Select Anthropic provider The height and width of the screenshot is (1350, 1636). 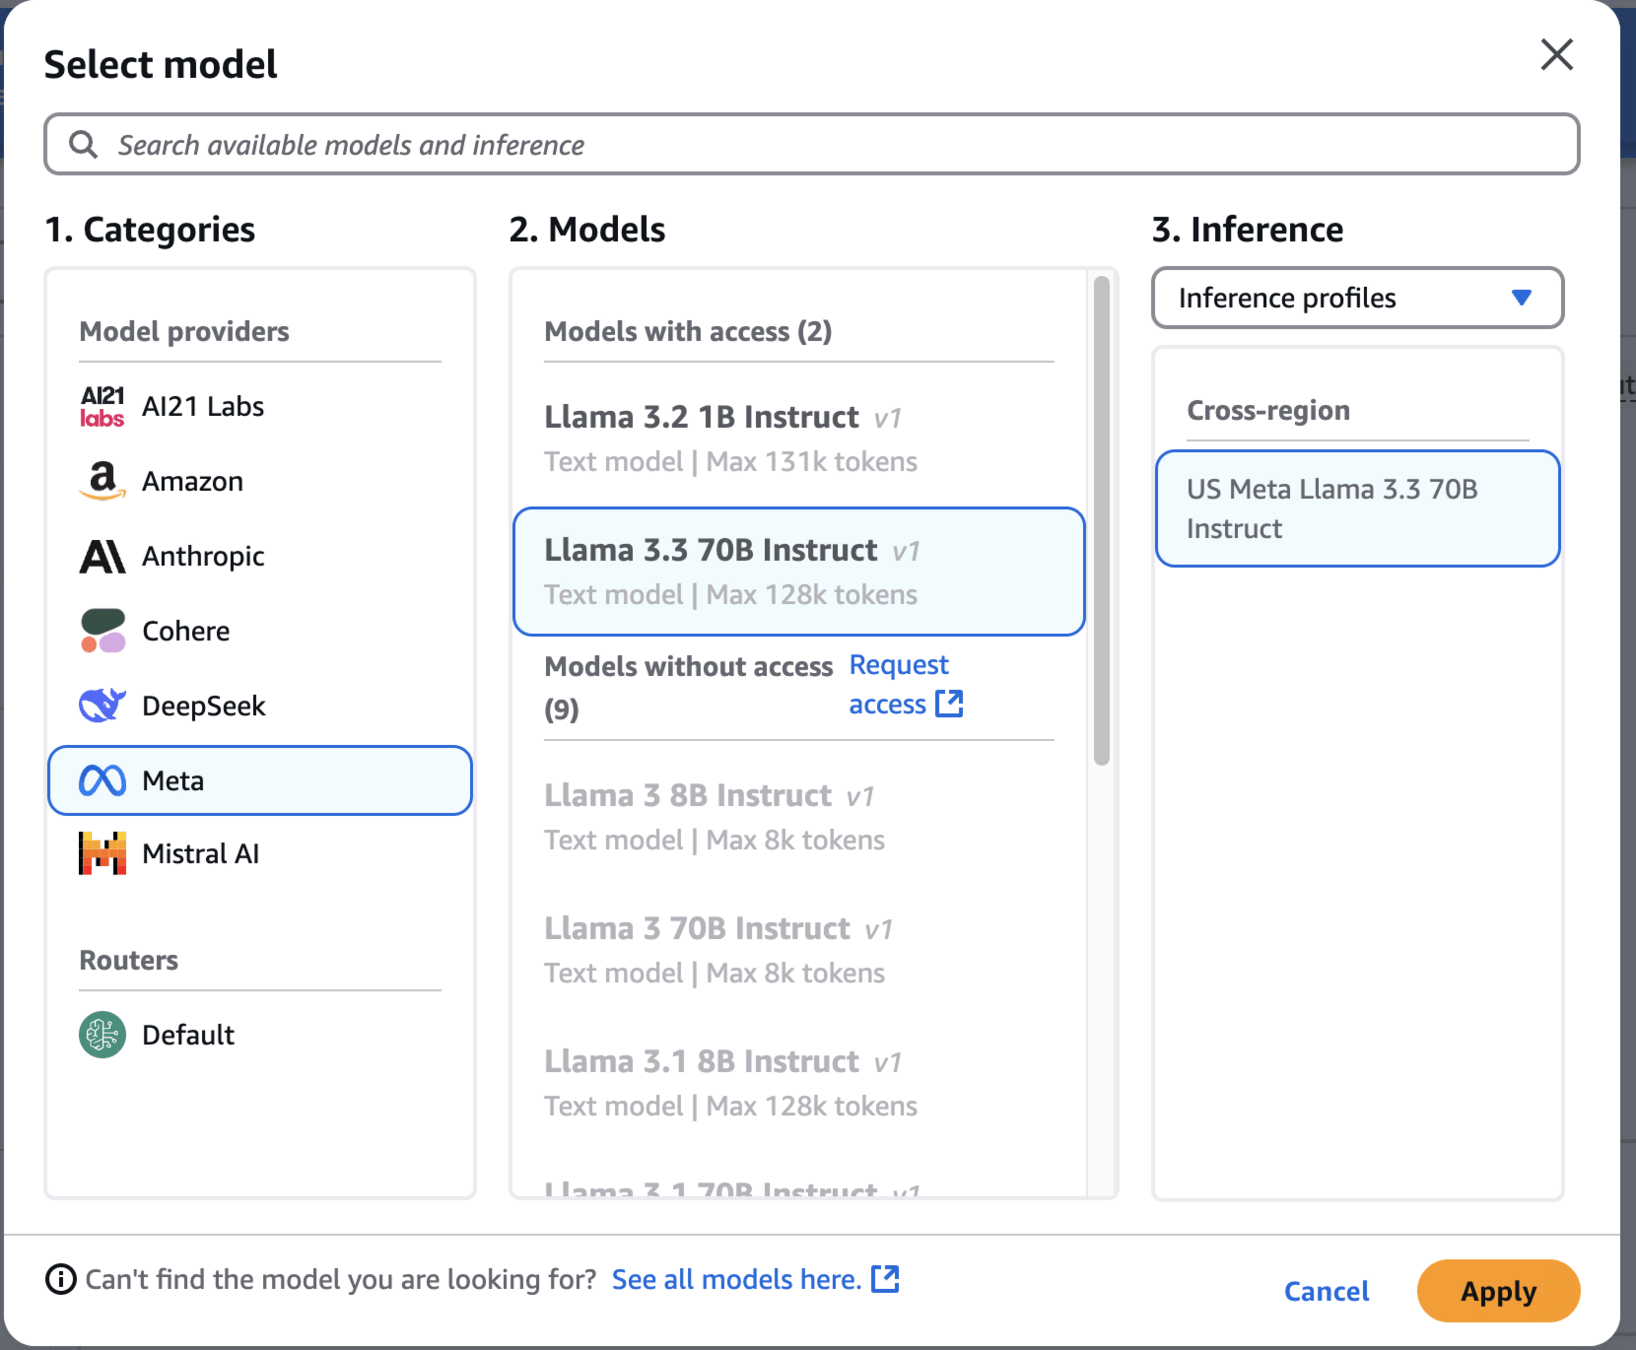(x=260, y=556)
